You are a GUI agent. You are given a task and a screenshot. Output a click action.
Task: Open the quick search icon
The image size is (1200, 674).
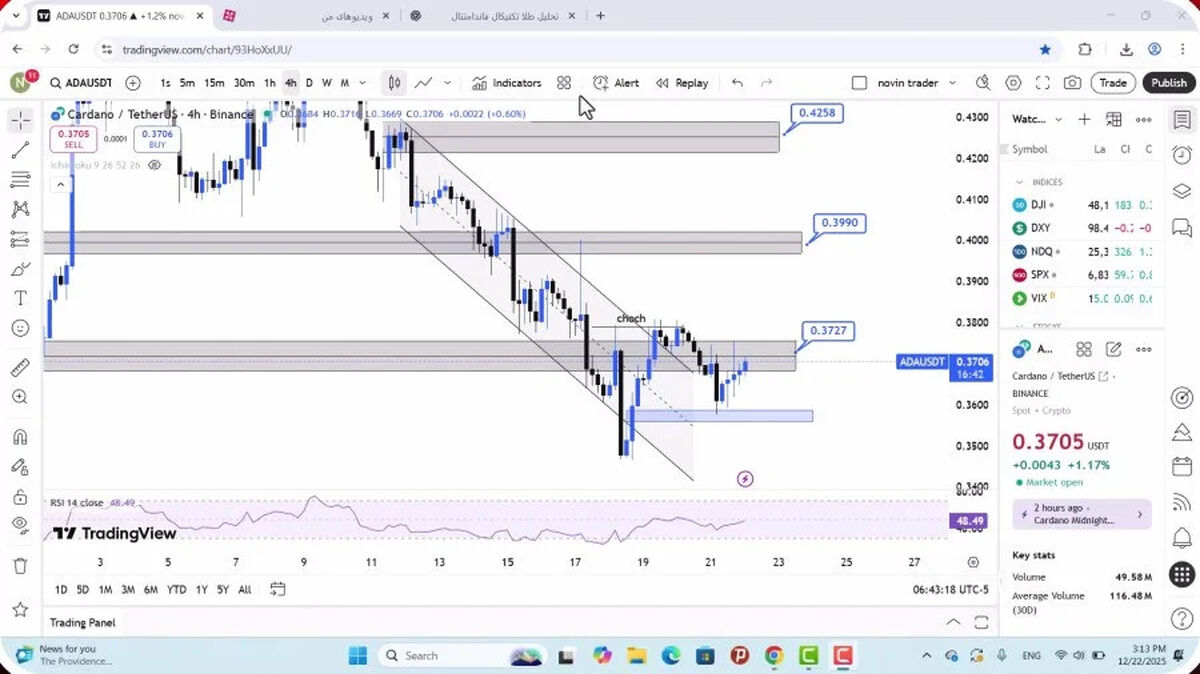pyautogui.click(x=983, y=83)
